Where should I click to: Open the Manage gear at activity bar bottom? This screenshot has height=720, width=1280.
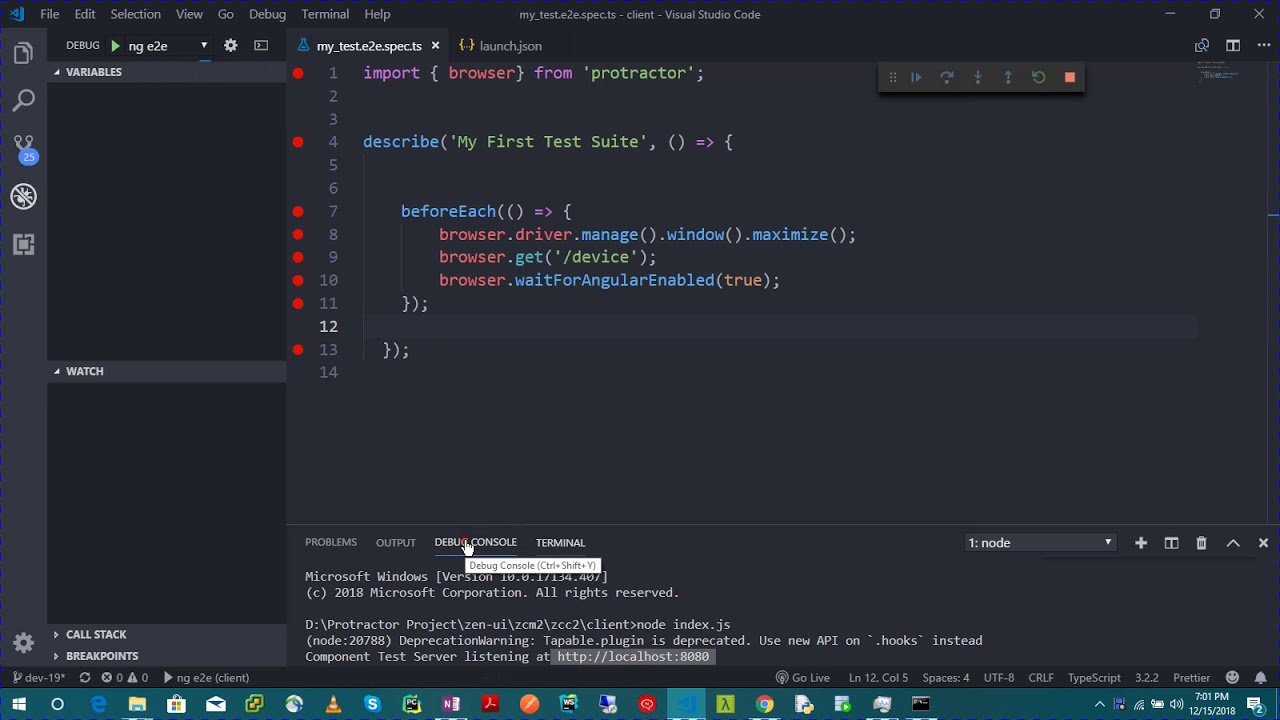point(23,642)
